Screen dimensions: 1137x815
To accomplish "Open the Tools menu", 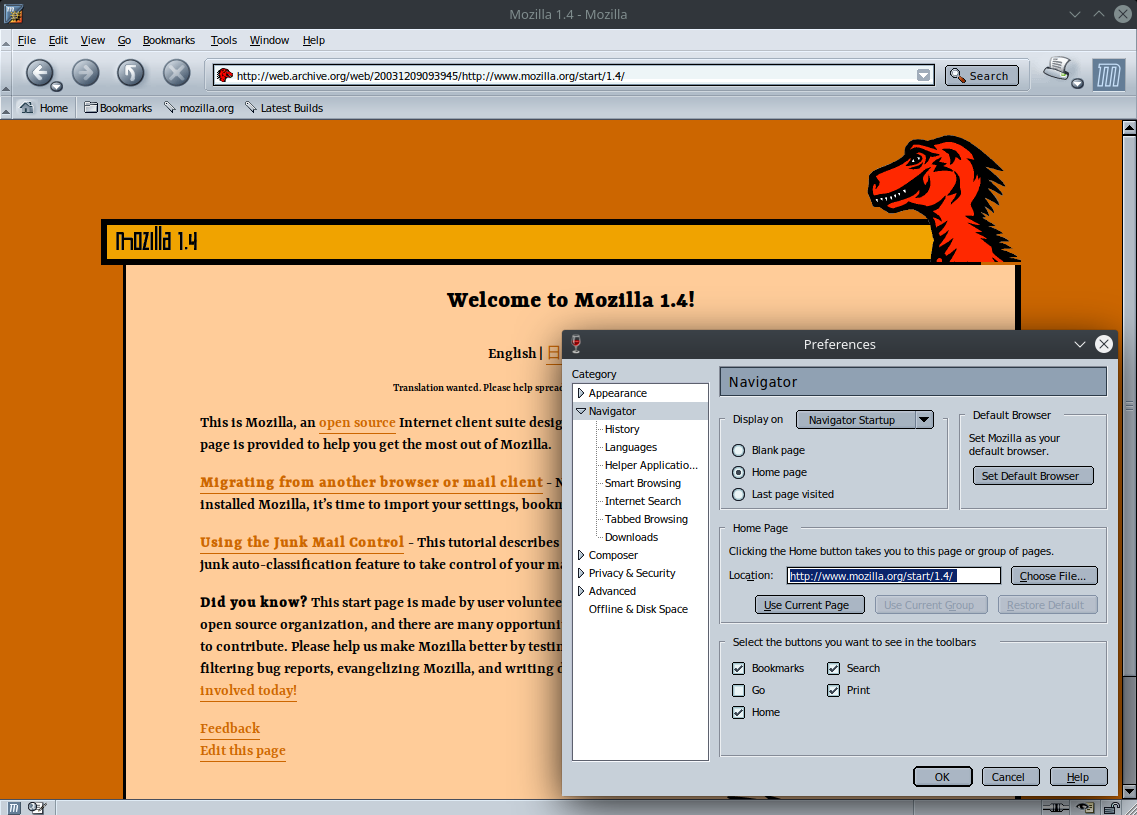I will pyautogui.click(x=223, y=41).
